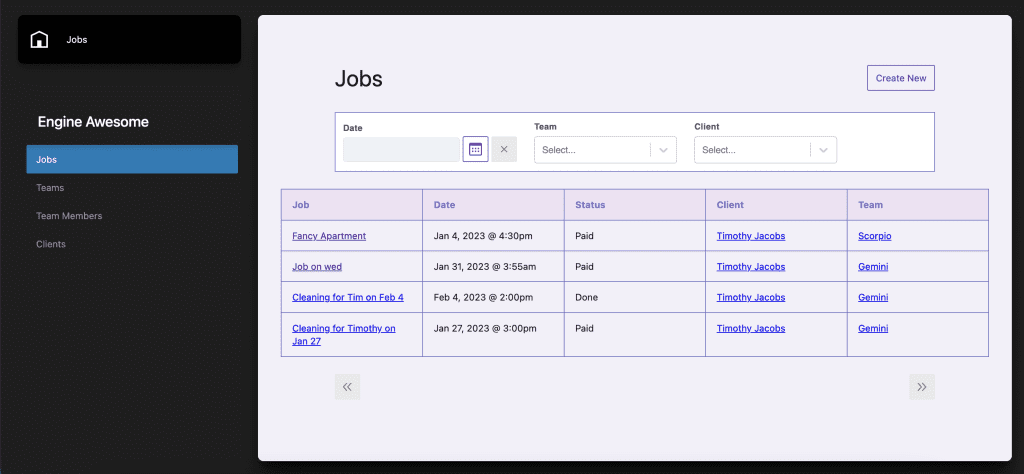The image size is (1024, 474).
Task: Click the home icon in the top bar
Action: pos(39,40)
